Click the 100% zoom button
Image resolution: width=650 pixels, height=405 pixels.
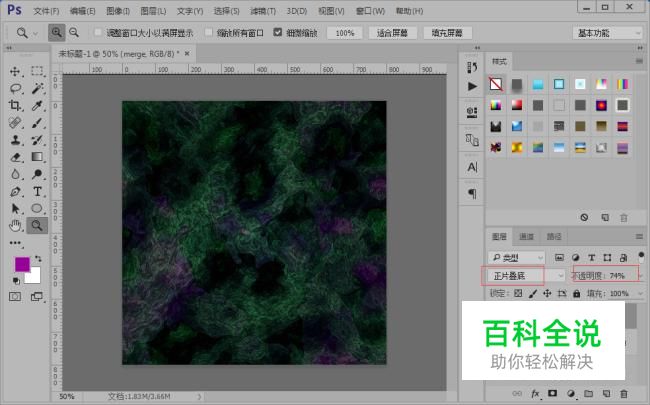point(345,33)
